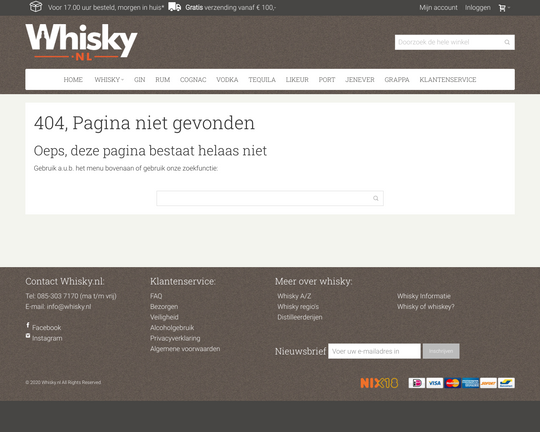
Task: Open Klantenservice in the navigation bar
Action: (x=448, y=80)
